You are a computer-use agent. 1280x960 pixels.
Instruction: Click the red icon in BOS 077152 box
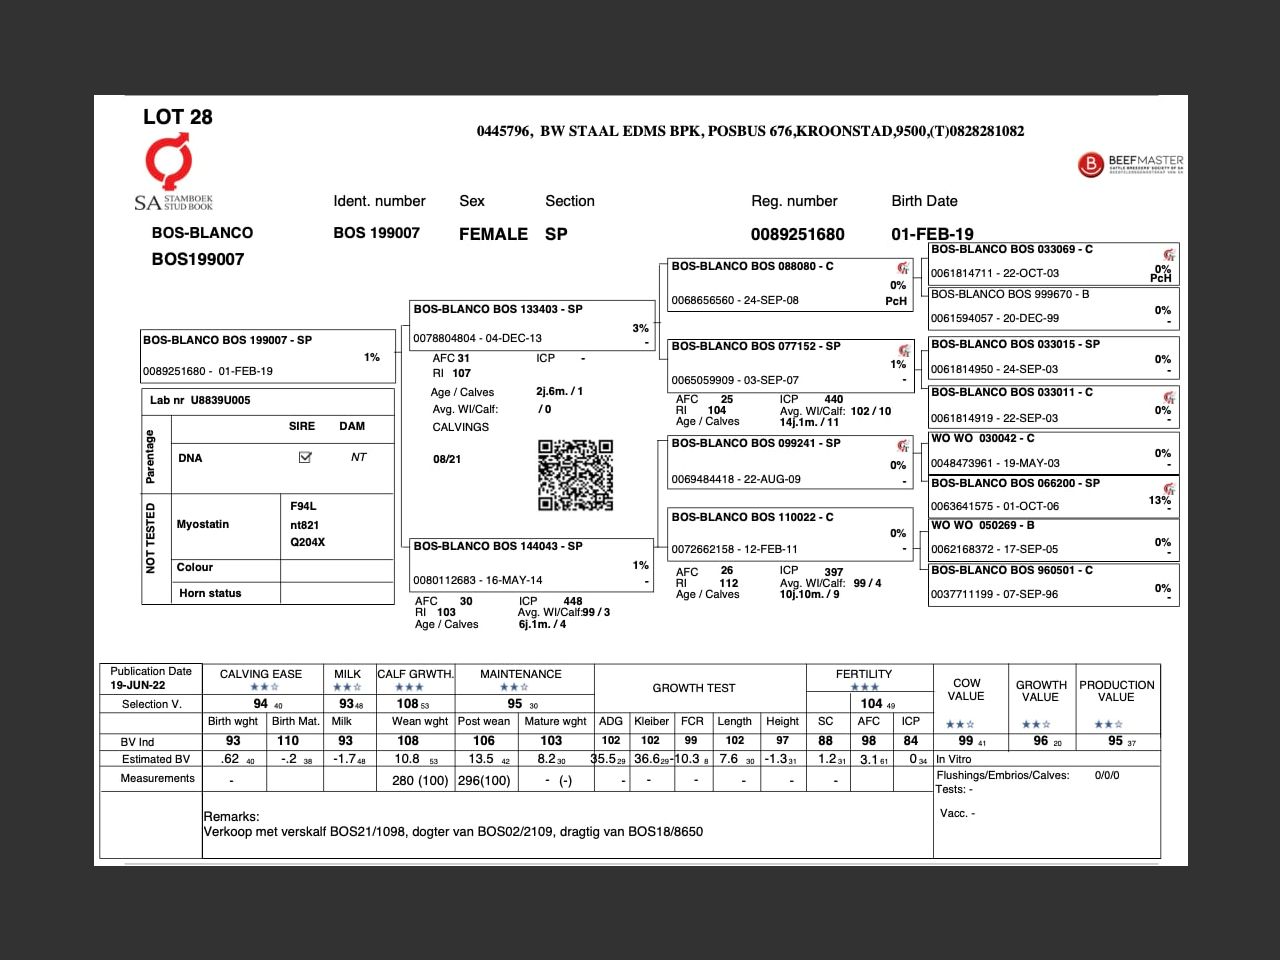coord(903,350)
